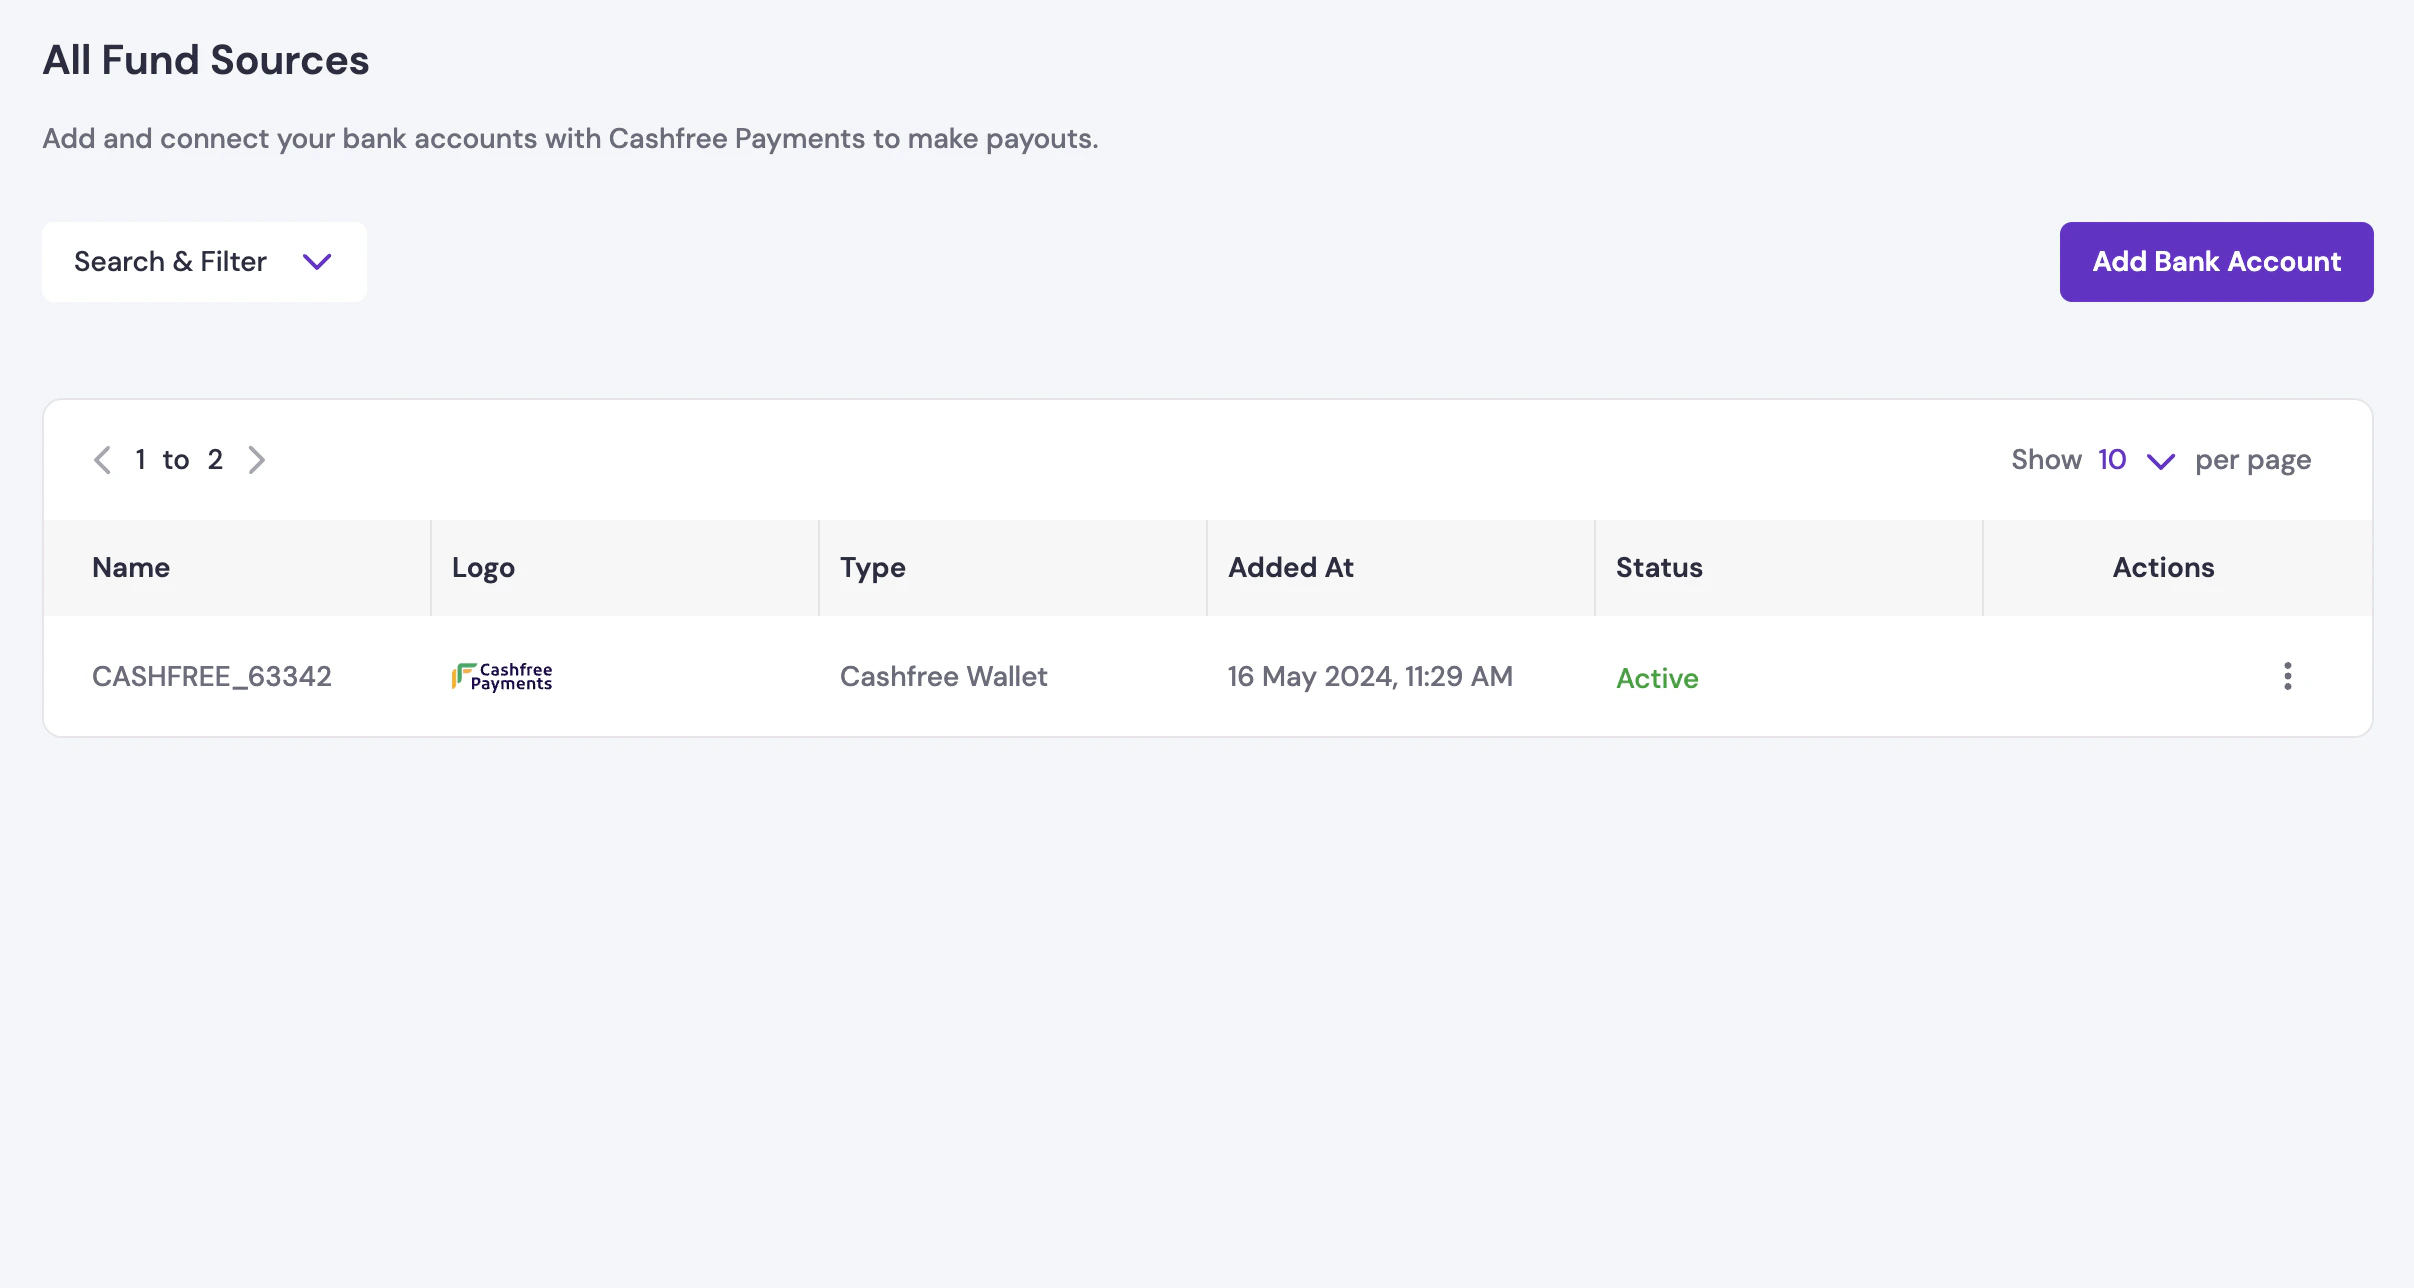The height and width of the screenshot is (1288, 2414).
Task: Click the Actions column header
Action: (x=2163, y=568)
